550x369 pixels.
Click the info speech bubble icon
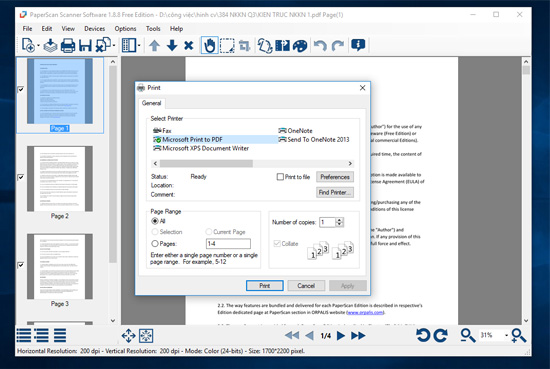point(358,45)
